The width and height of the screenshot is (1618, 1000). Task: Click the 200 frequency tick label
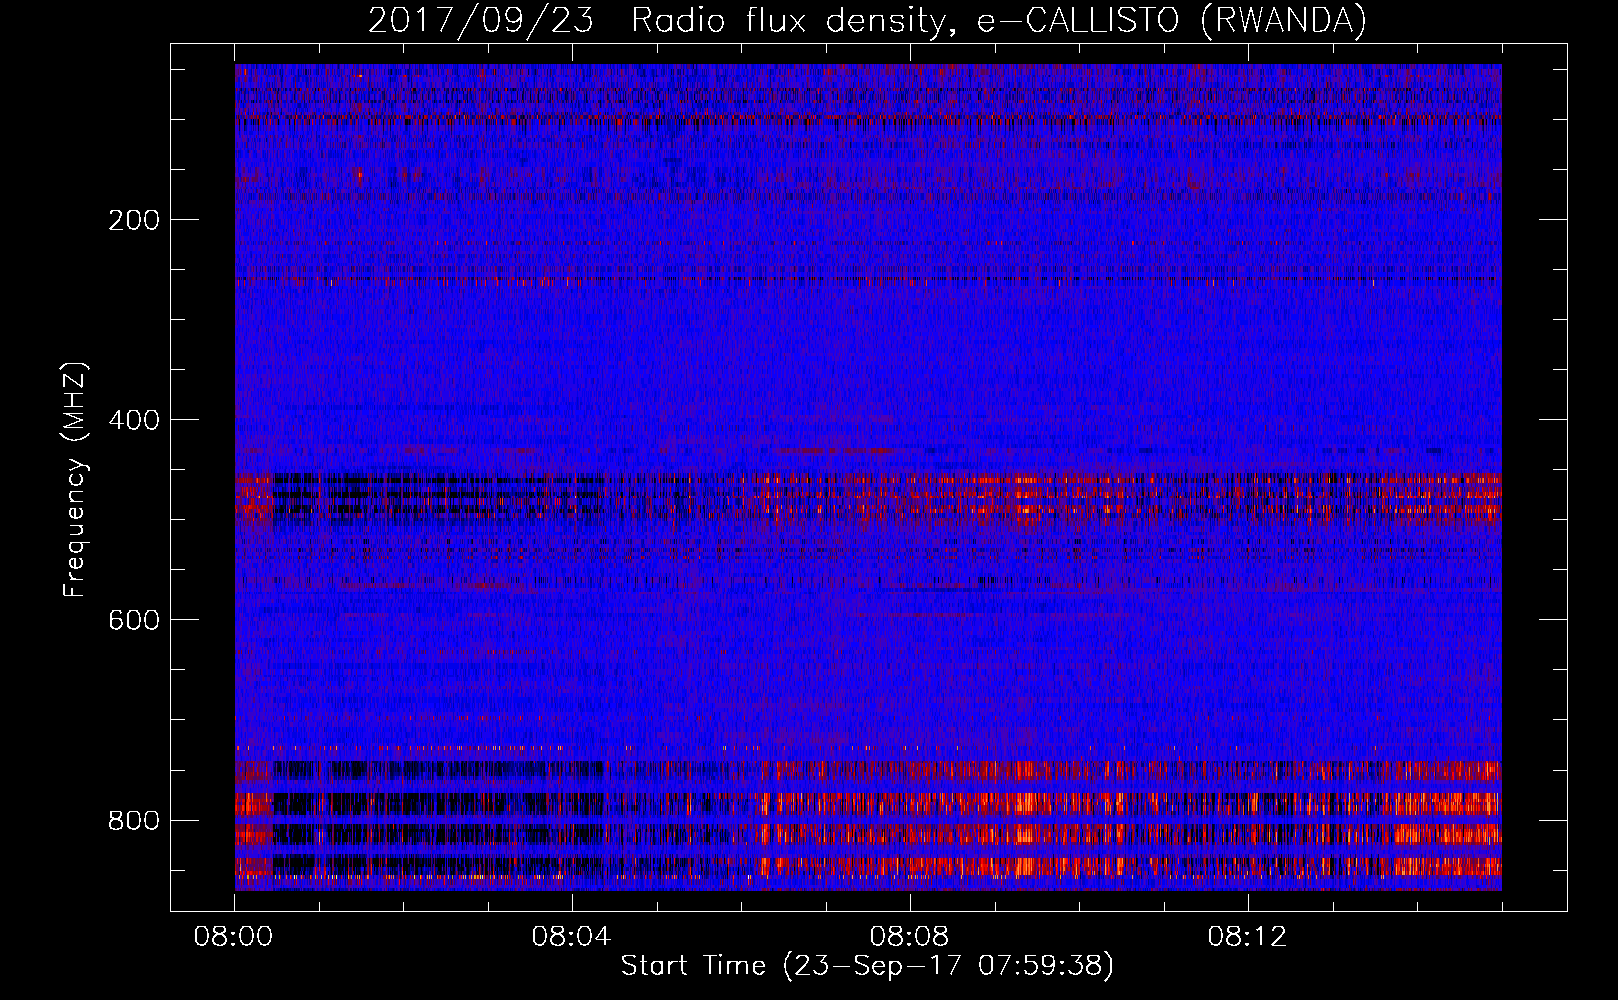tap(134, 220)
